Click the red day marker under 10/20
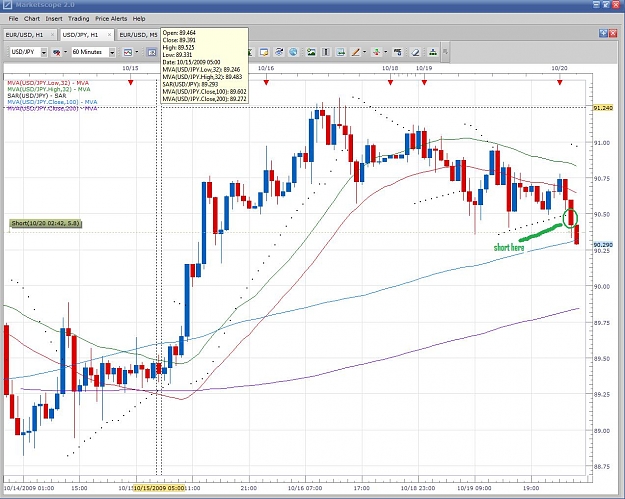The width and height of the screenshot is (625, 499). [560, 83]
